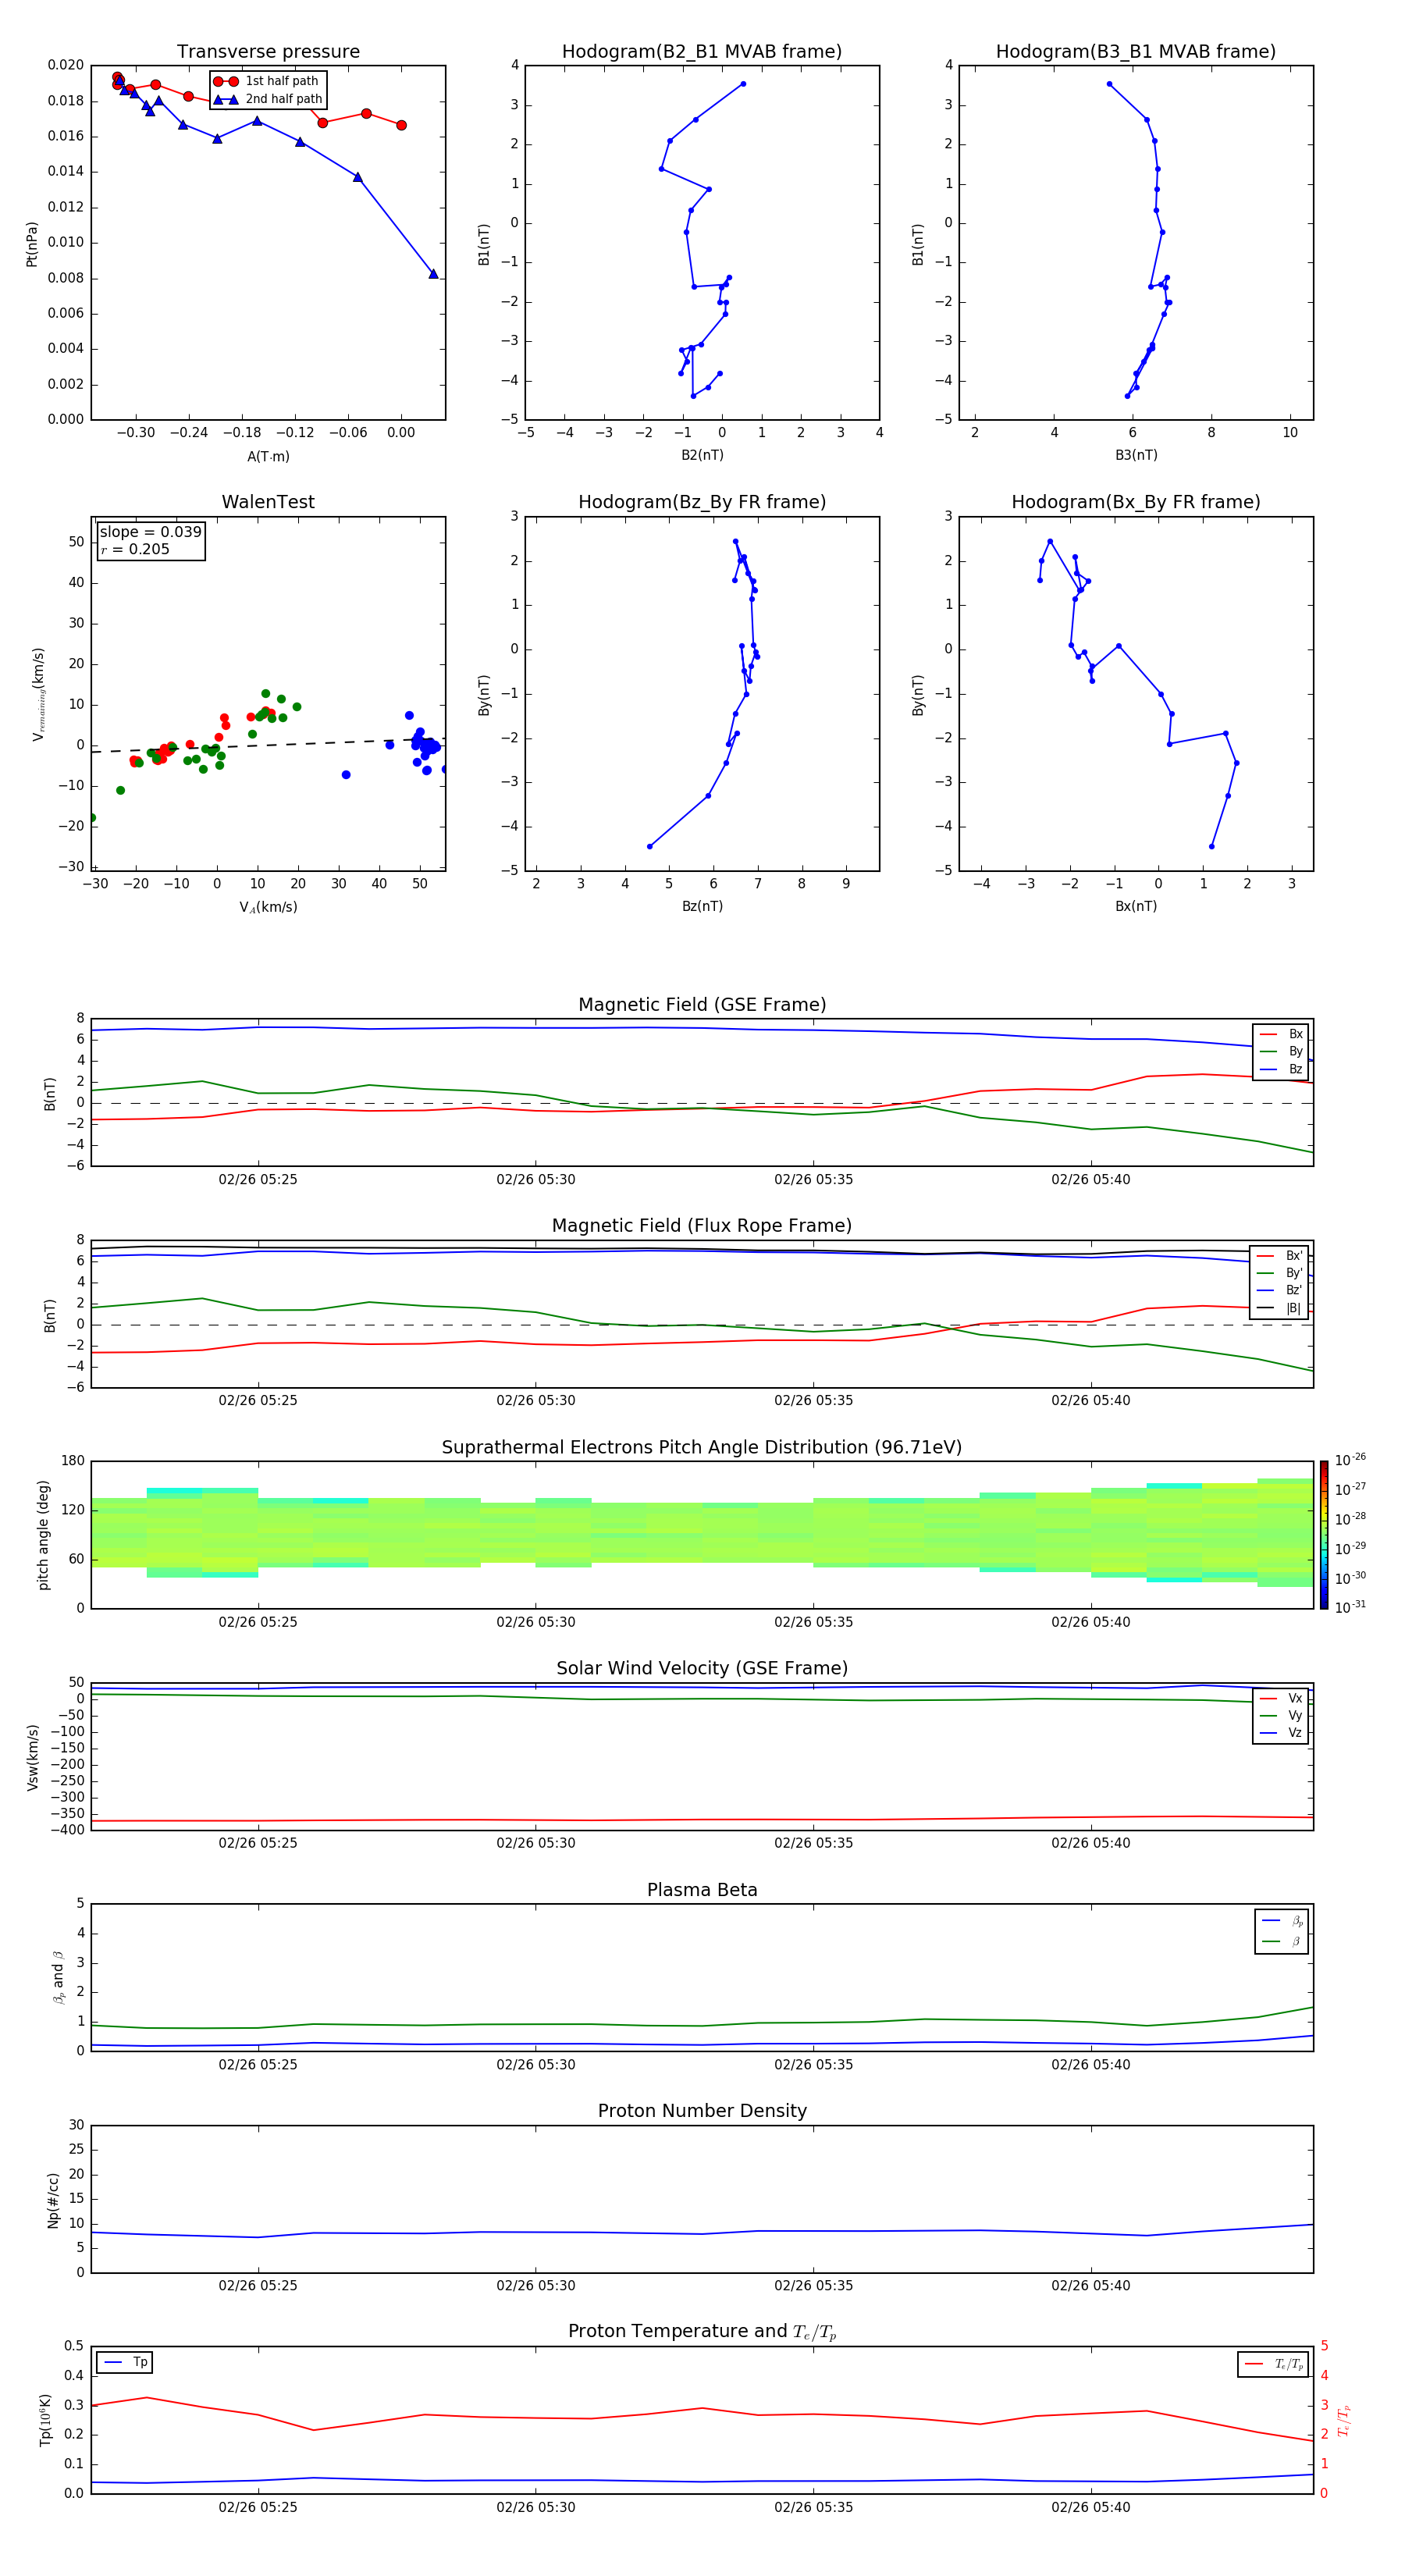Click the '−400' tick on Solar Wind Velocity axis
This screenshot has height=2576, width=1405.
tap(66, 1830)
